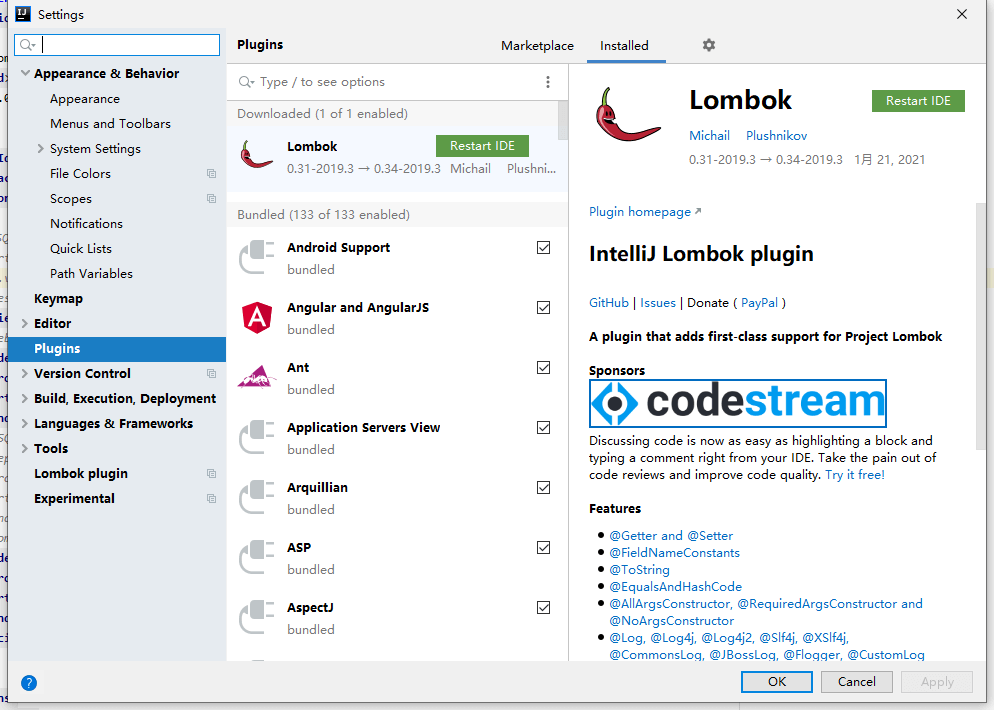Click the Try it free! link

(x=855, y=475)
